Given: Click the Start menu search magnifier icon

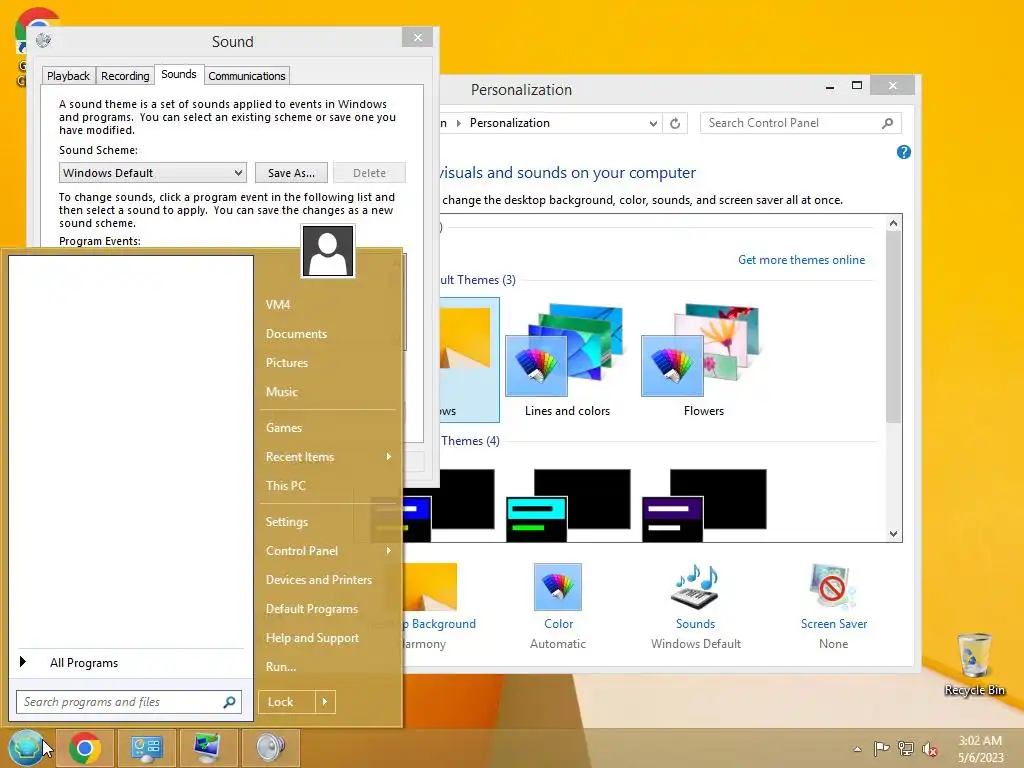Looking at the screenshot, I should pyautogui.click(x=229, y=702).
